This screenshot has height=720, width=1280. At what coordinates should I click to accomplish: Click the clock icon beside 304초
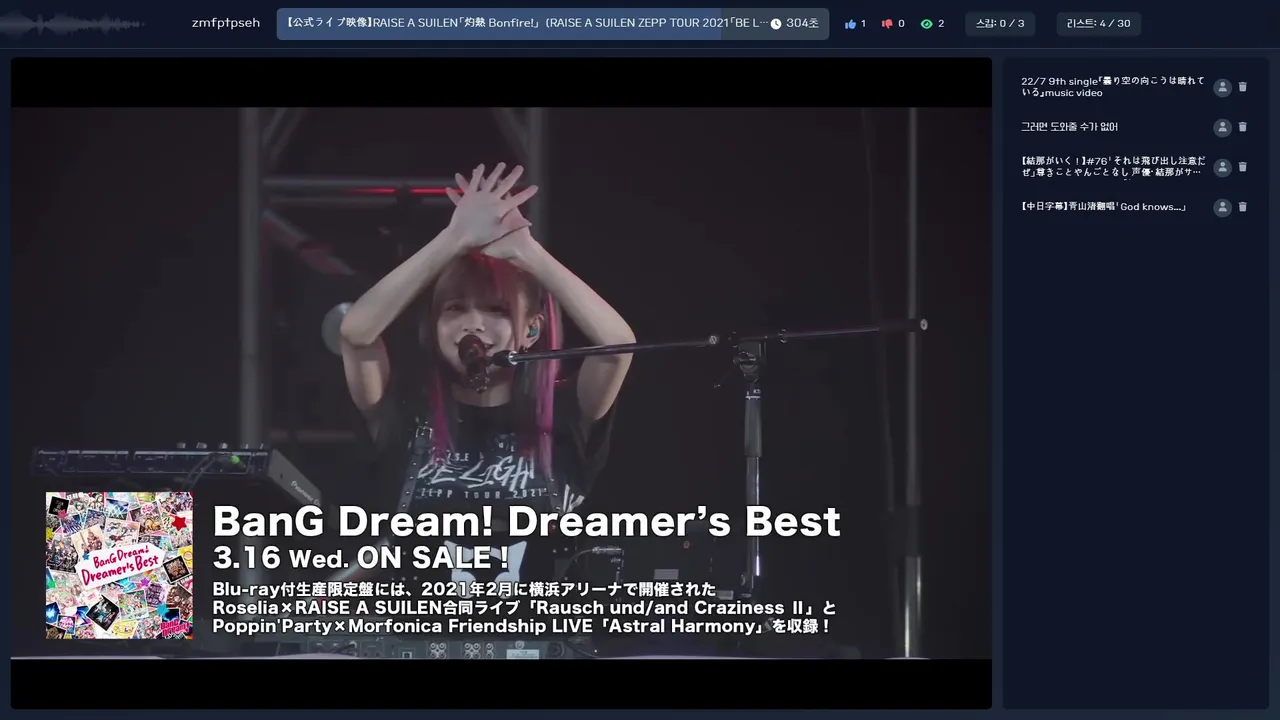tap(776, 24)
